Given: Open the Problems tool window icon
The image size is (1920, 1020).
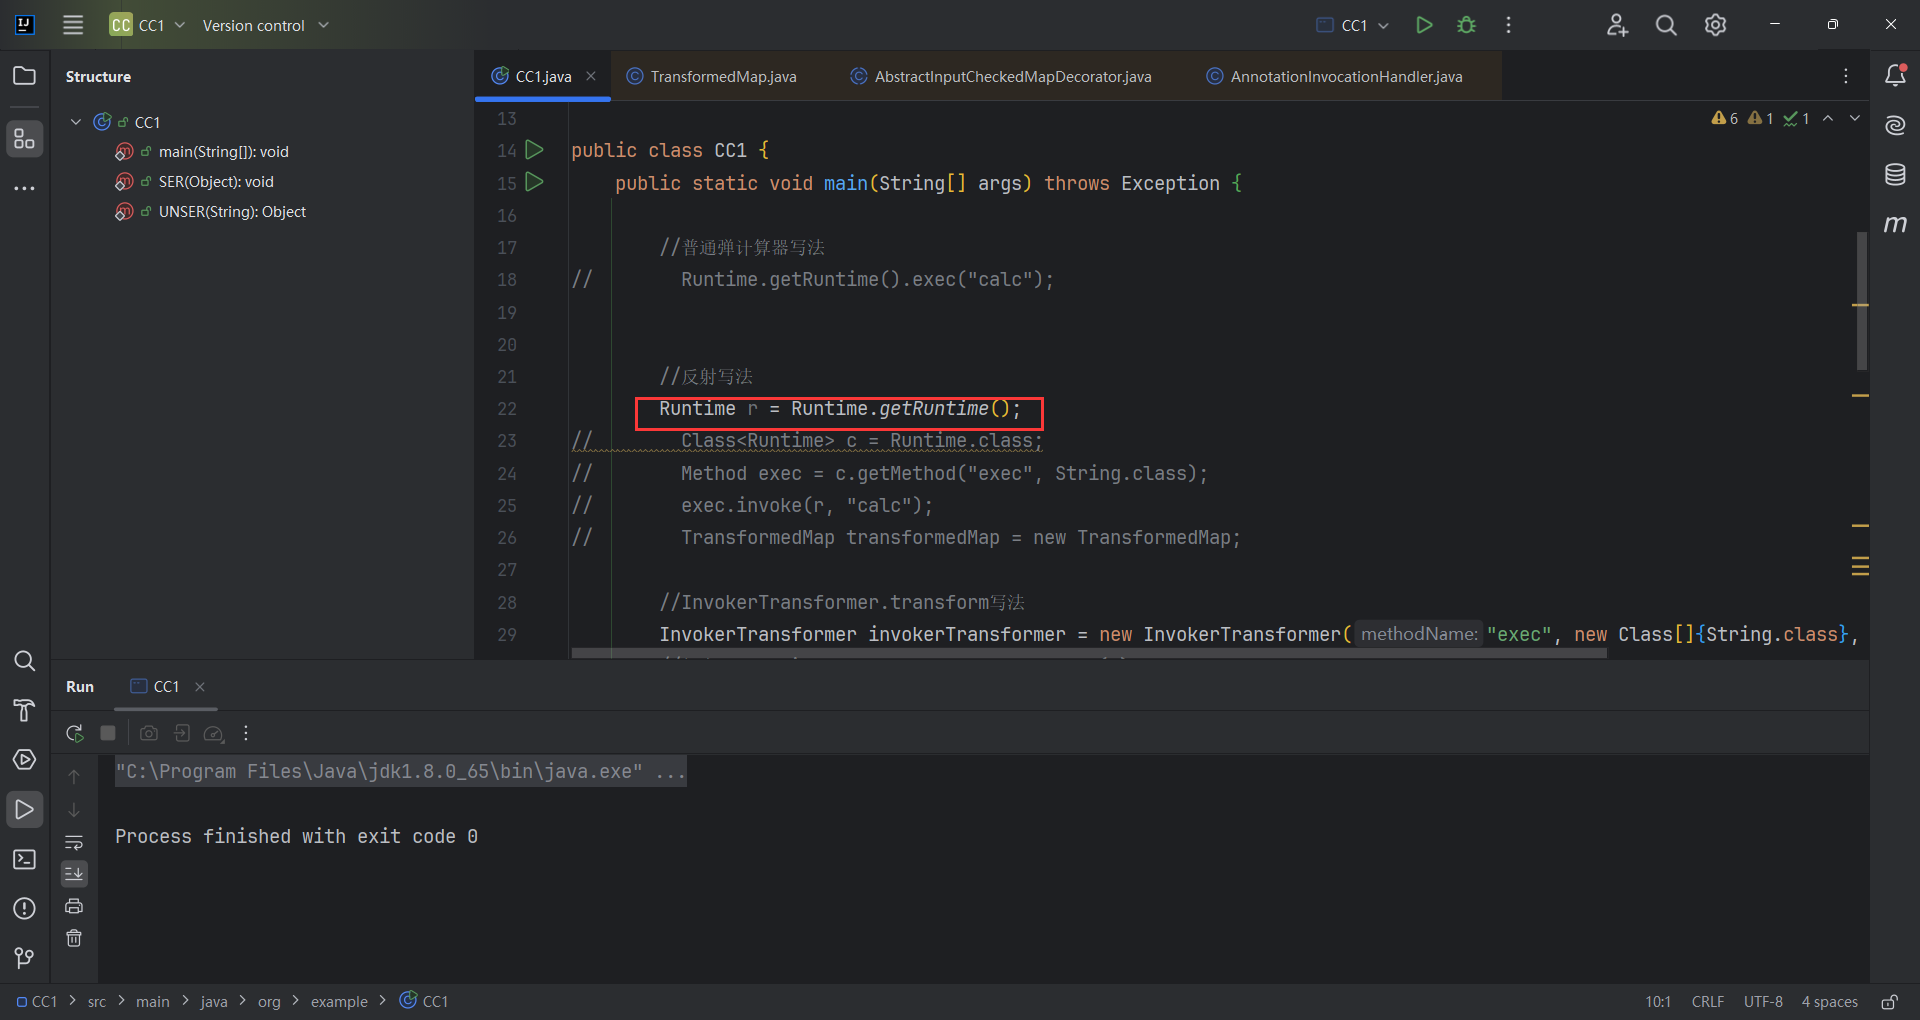Looking at the screenshot, I should click(x=24, y=908).
